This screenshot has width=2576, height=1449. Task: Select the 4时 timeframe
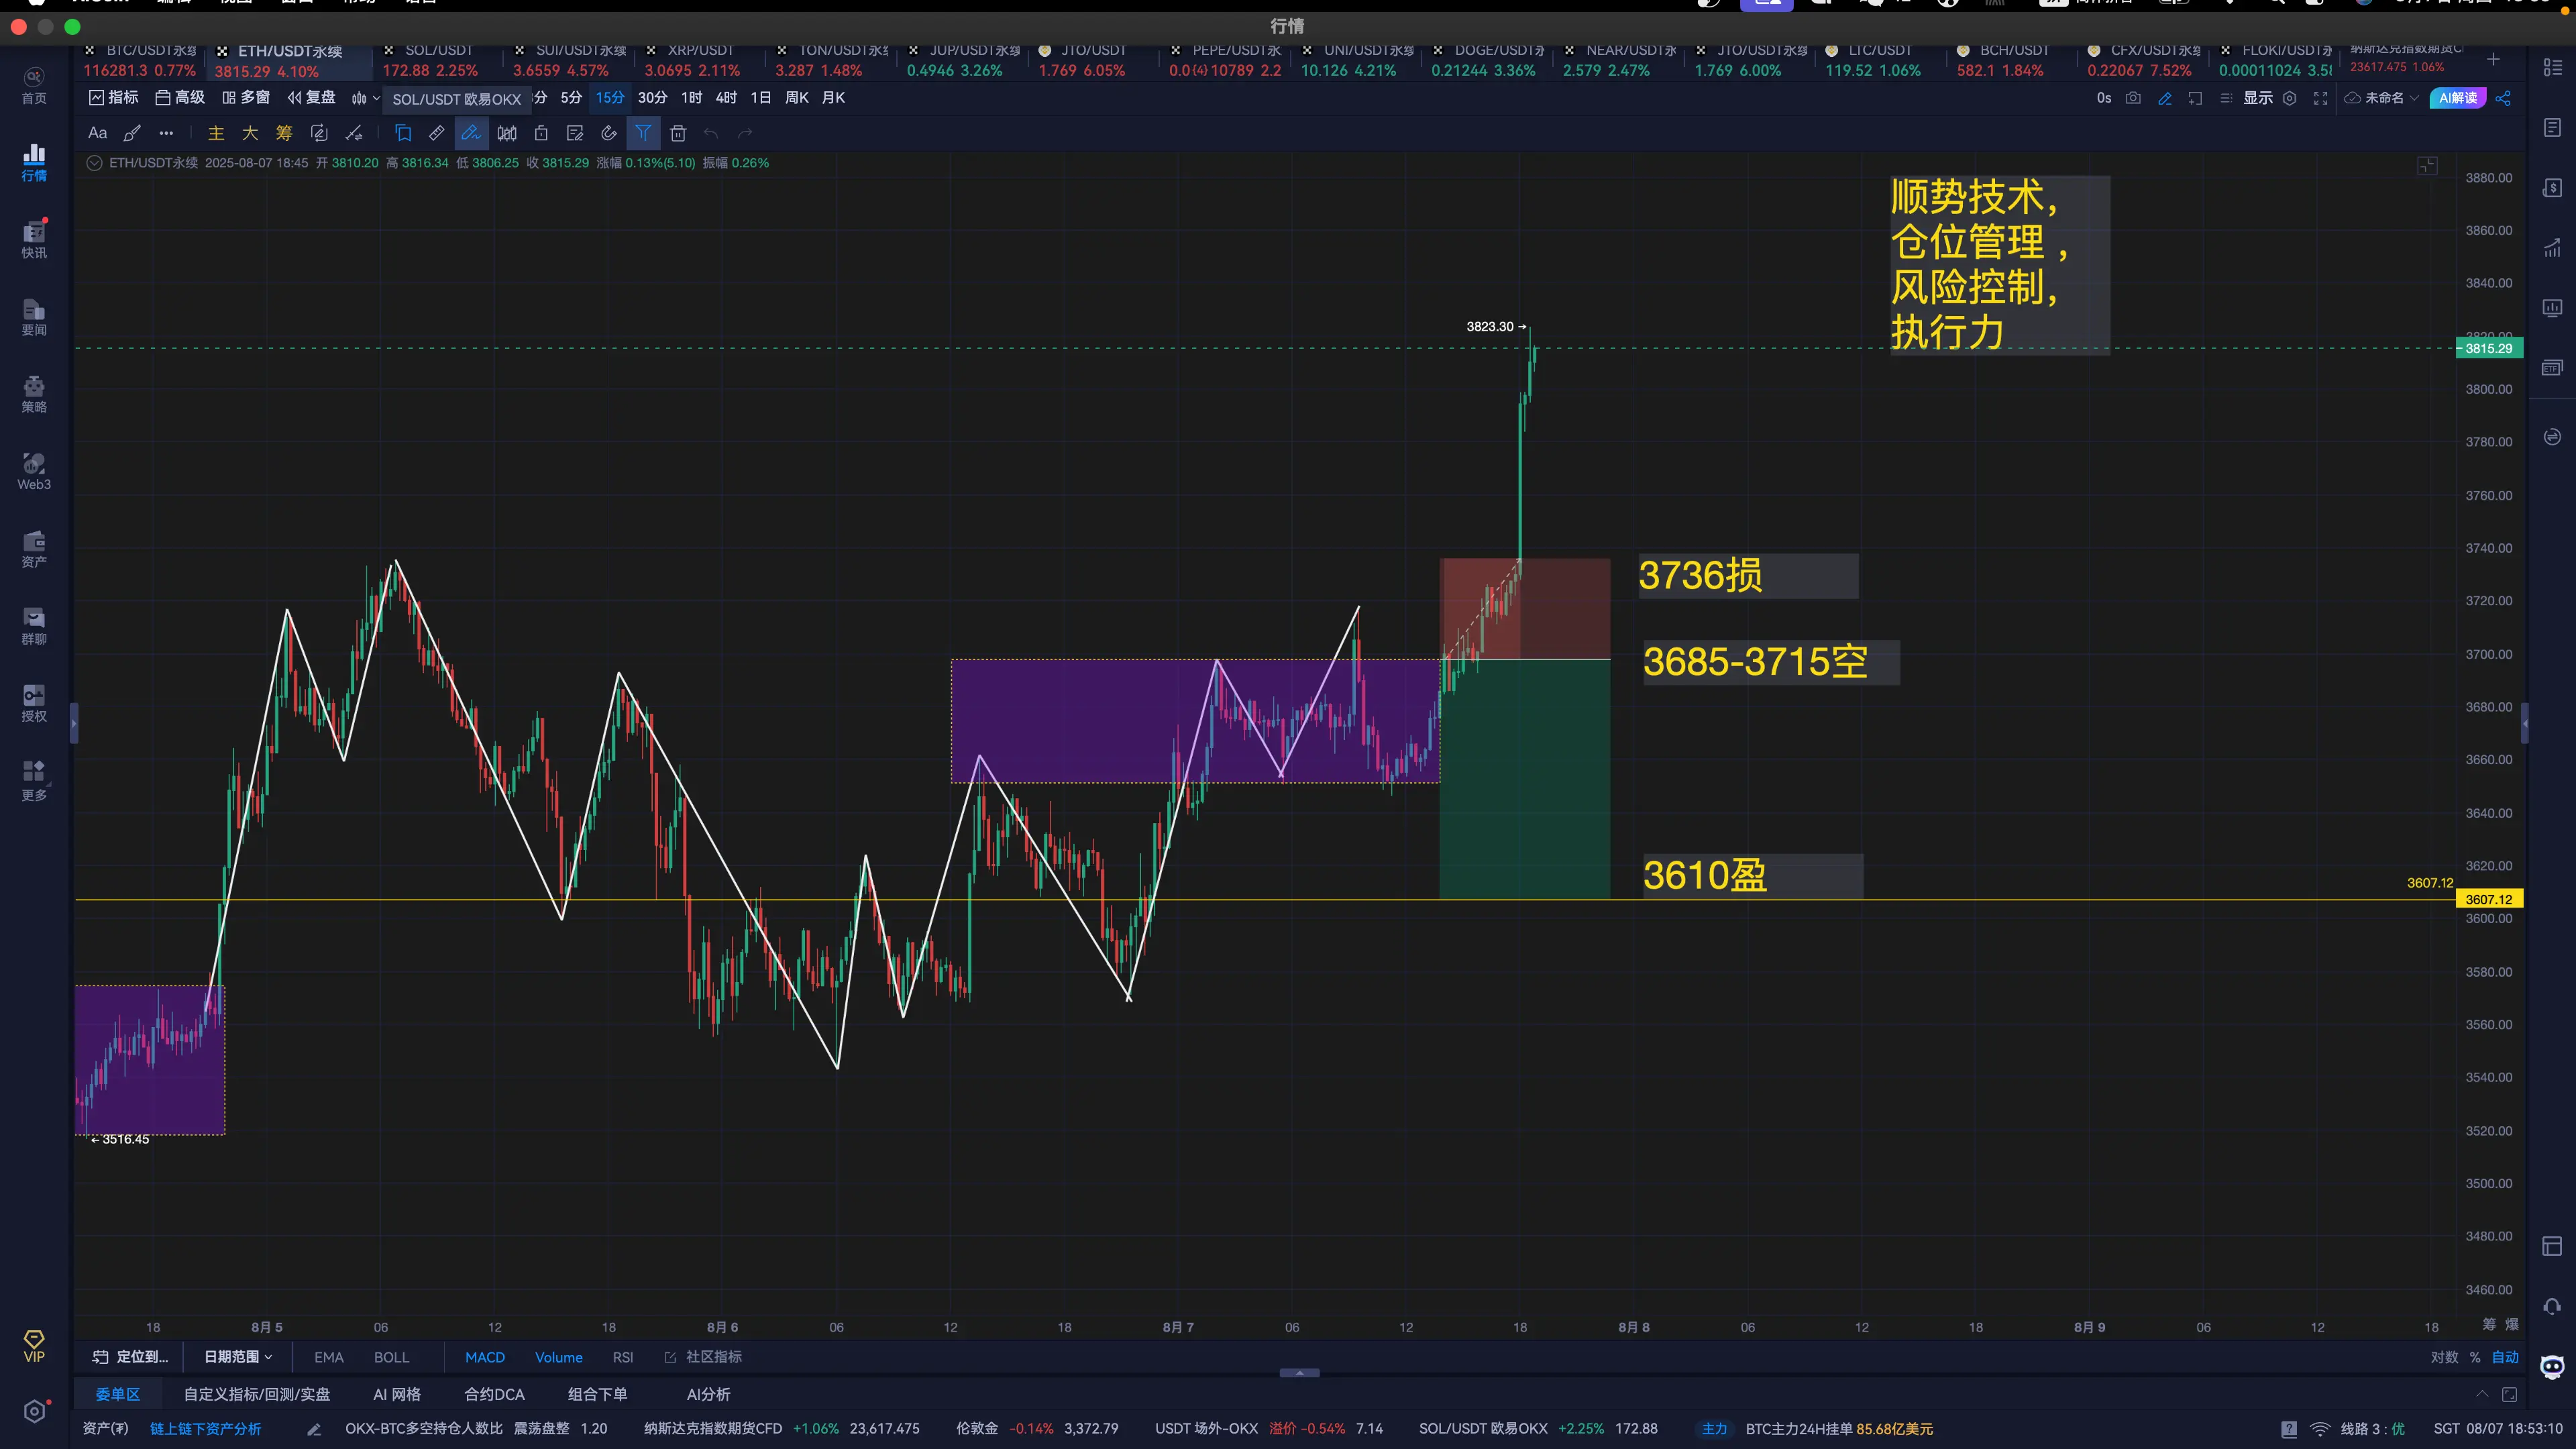[x=726, y=98]
